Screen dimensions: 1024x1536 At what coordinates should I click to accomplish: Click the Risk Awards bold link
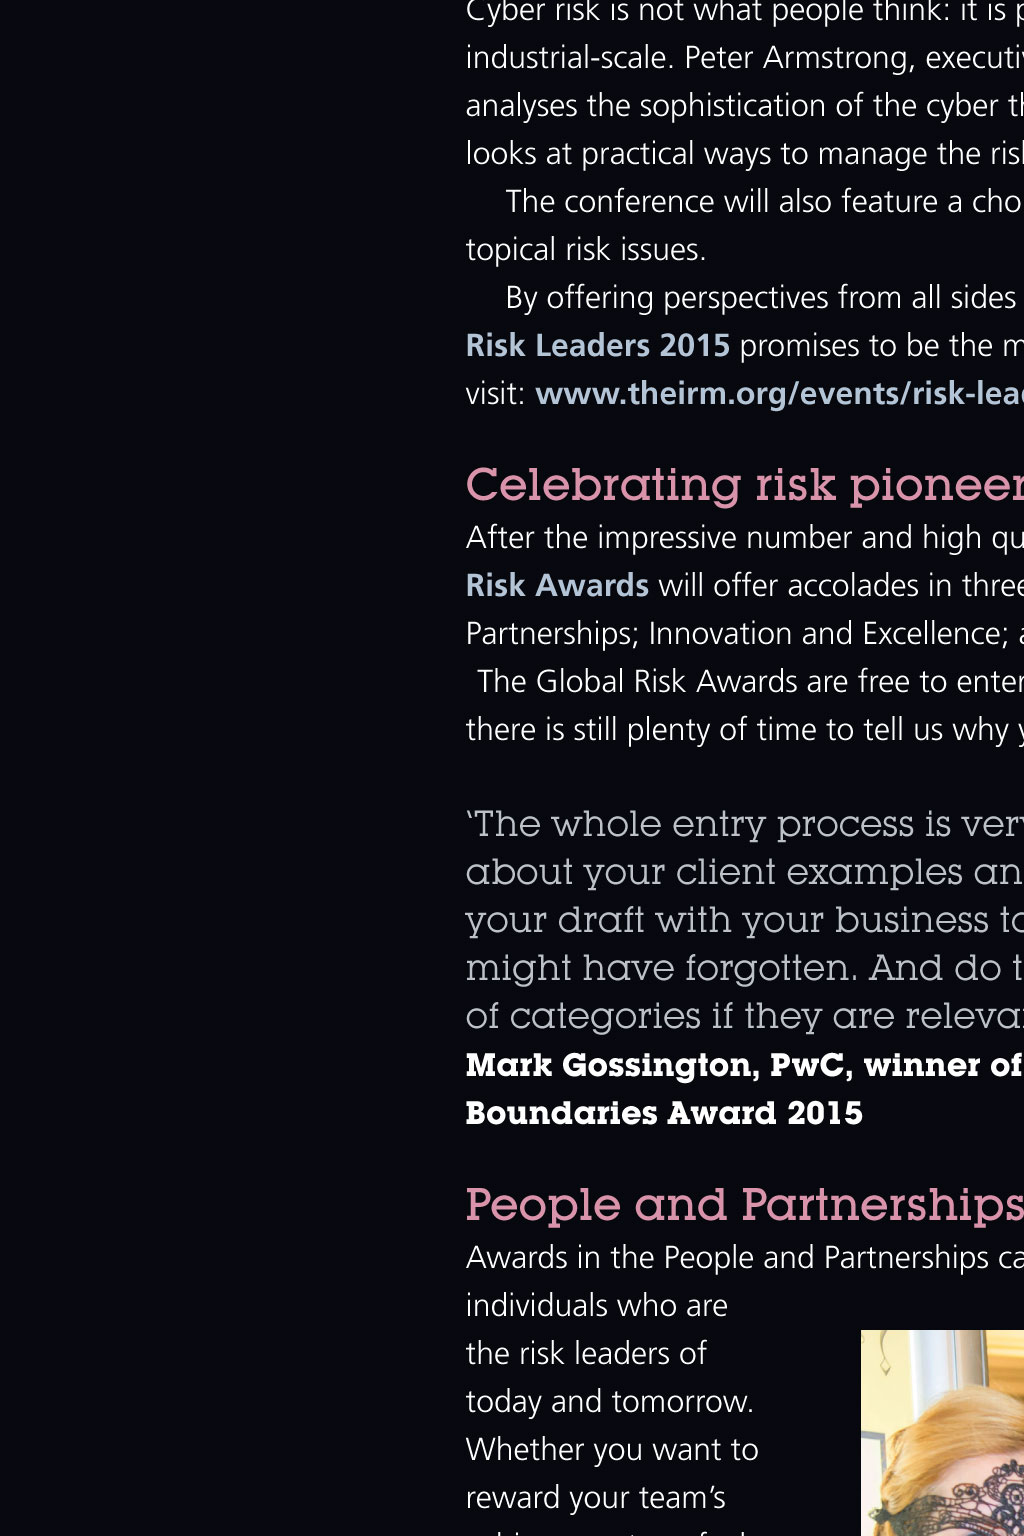click(x=557, y=586)
